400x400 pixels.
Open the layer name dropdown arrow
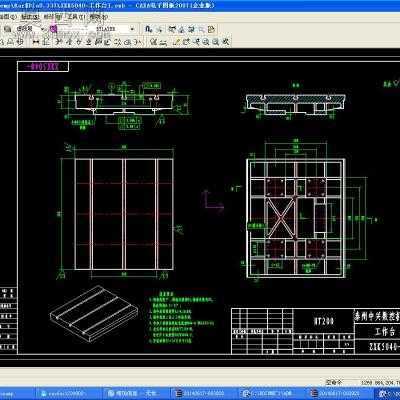43,29
